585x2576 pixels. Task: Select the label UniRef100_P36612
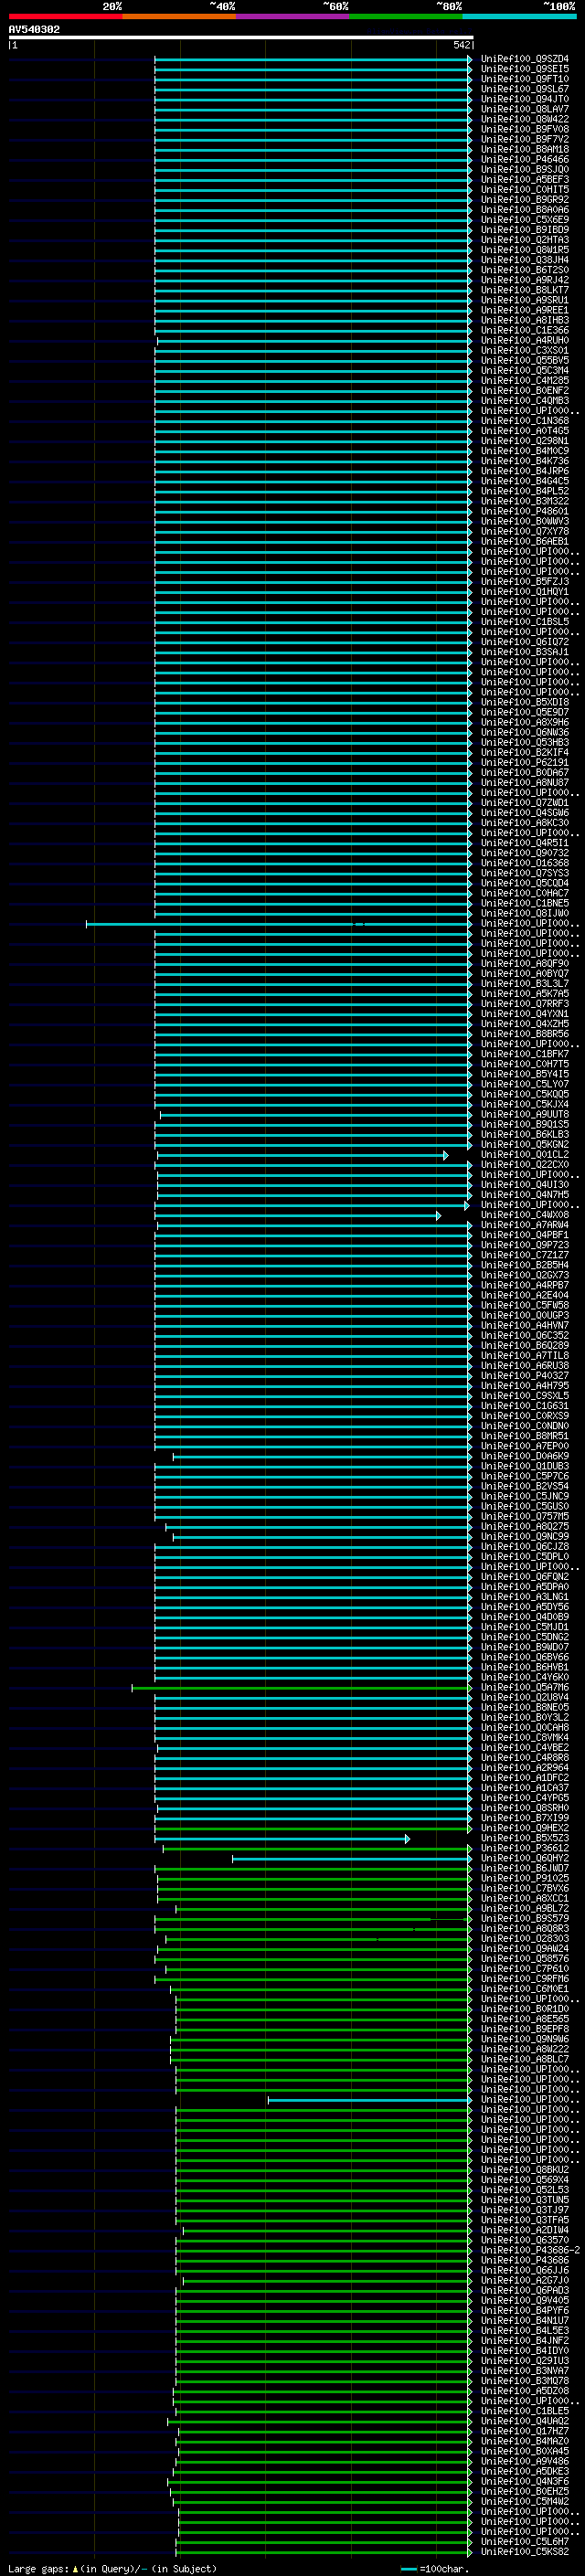(525, 1849)
